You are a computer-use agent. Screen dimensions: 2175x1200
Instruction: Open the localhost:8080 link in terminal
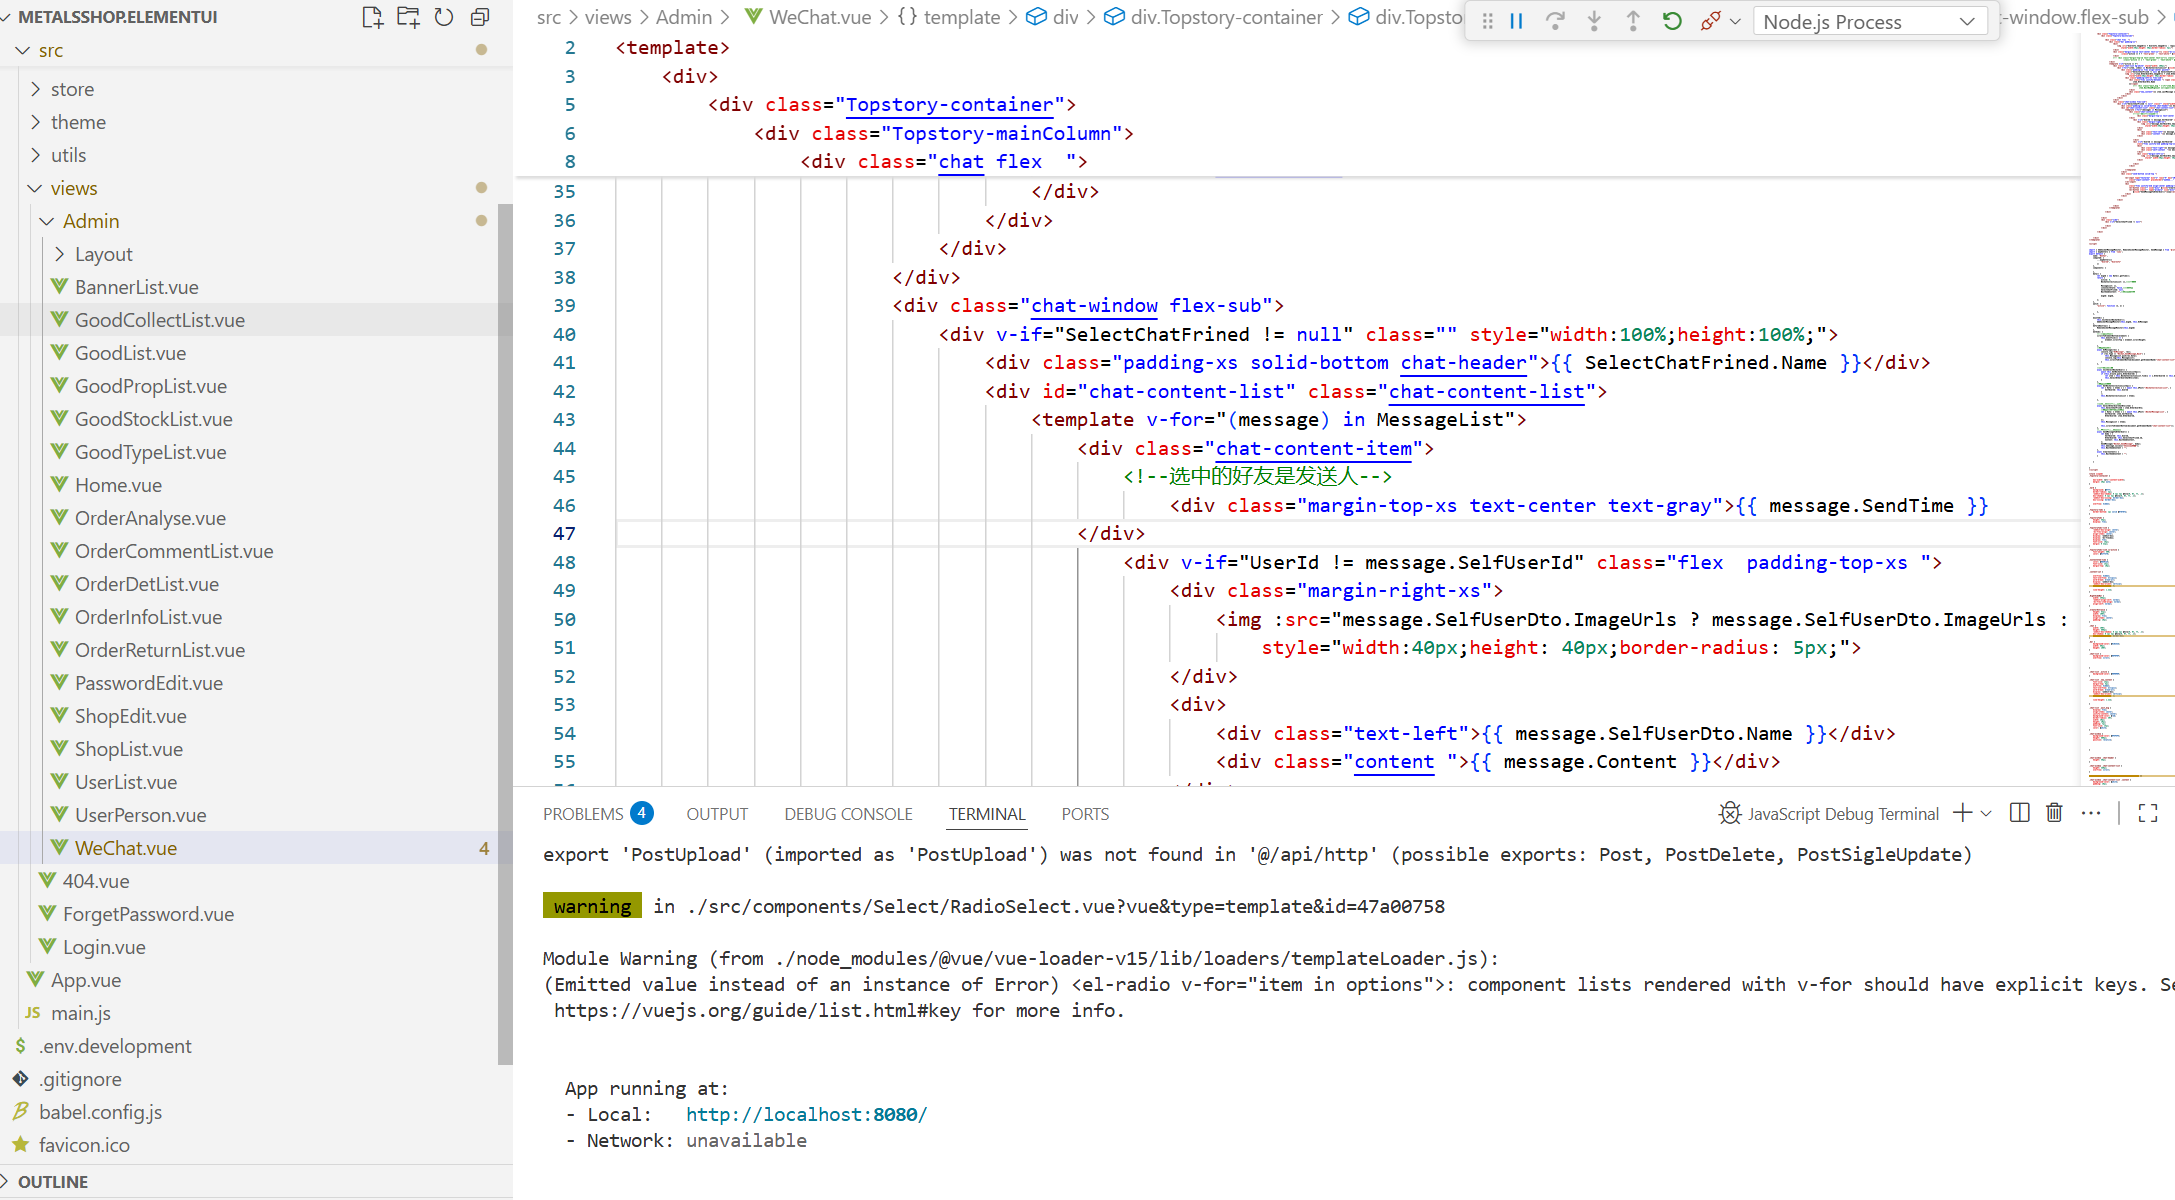click(x=806, y=1114)
